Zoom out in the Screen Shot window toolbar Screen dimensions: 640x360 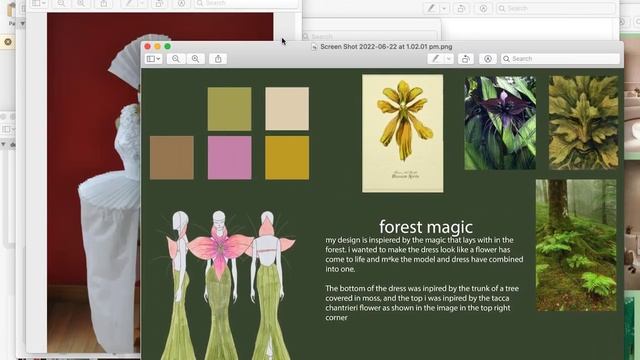point(176,59)
